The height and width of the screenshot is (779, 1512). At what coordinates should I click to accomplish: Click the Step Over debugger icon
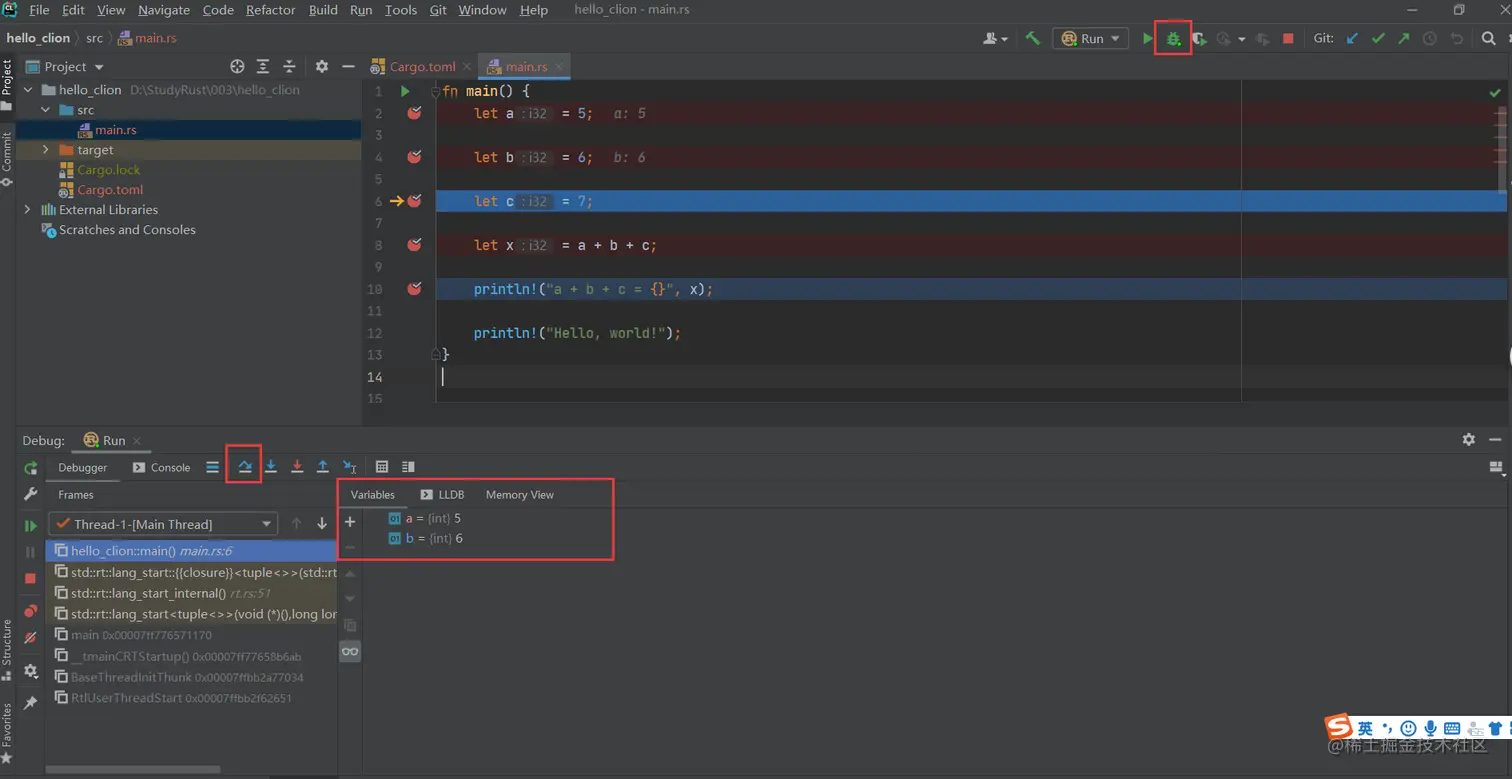pos(244,466)
